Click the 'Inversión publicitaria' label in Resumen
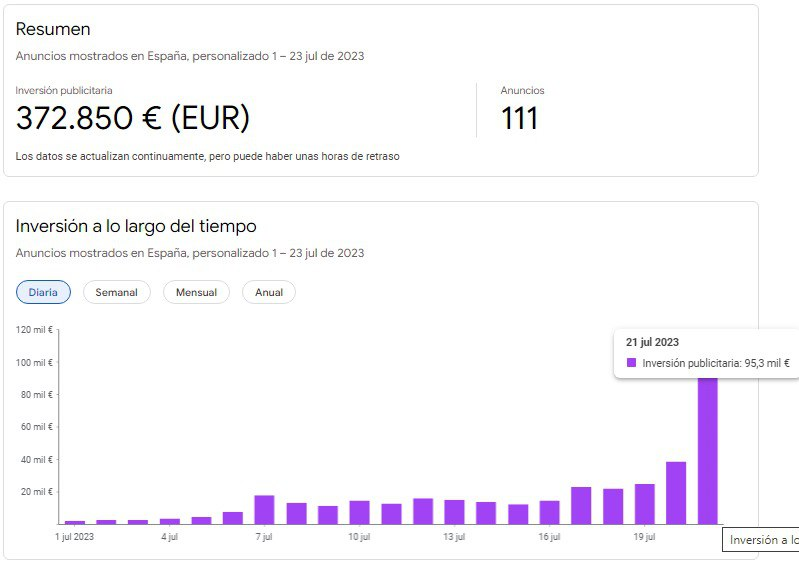This screenshot has width=799, height=561. pyautogui.click(x=64, y=90)
